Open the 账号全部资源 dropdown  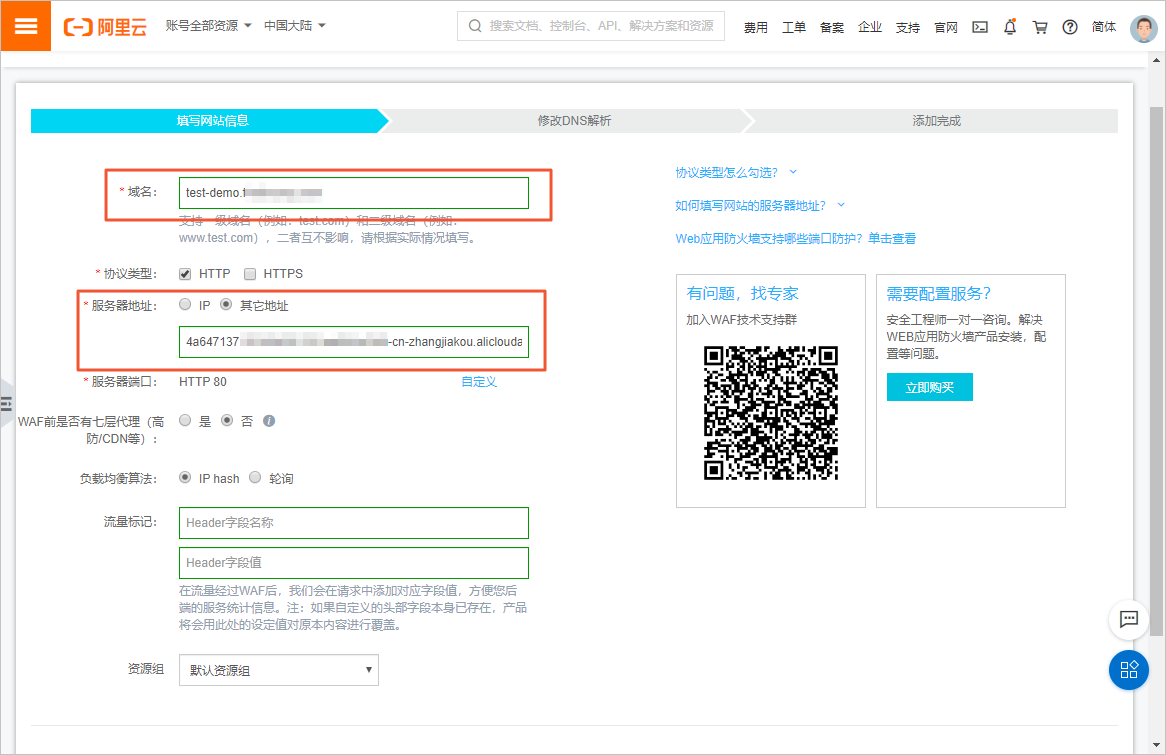(208, 25)
